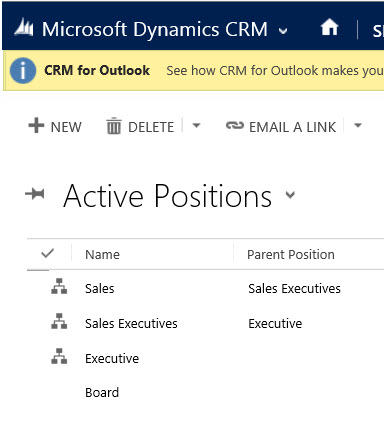
Task: Create a new position with NEW button
Action: click(55, 126)
